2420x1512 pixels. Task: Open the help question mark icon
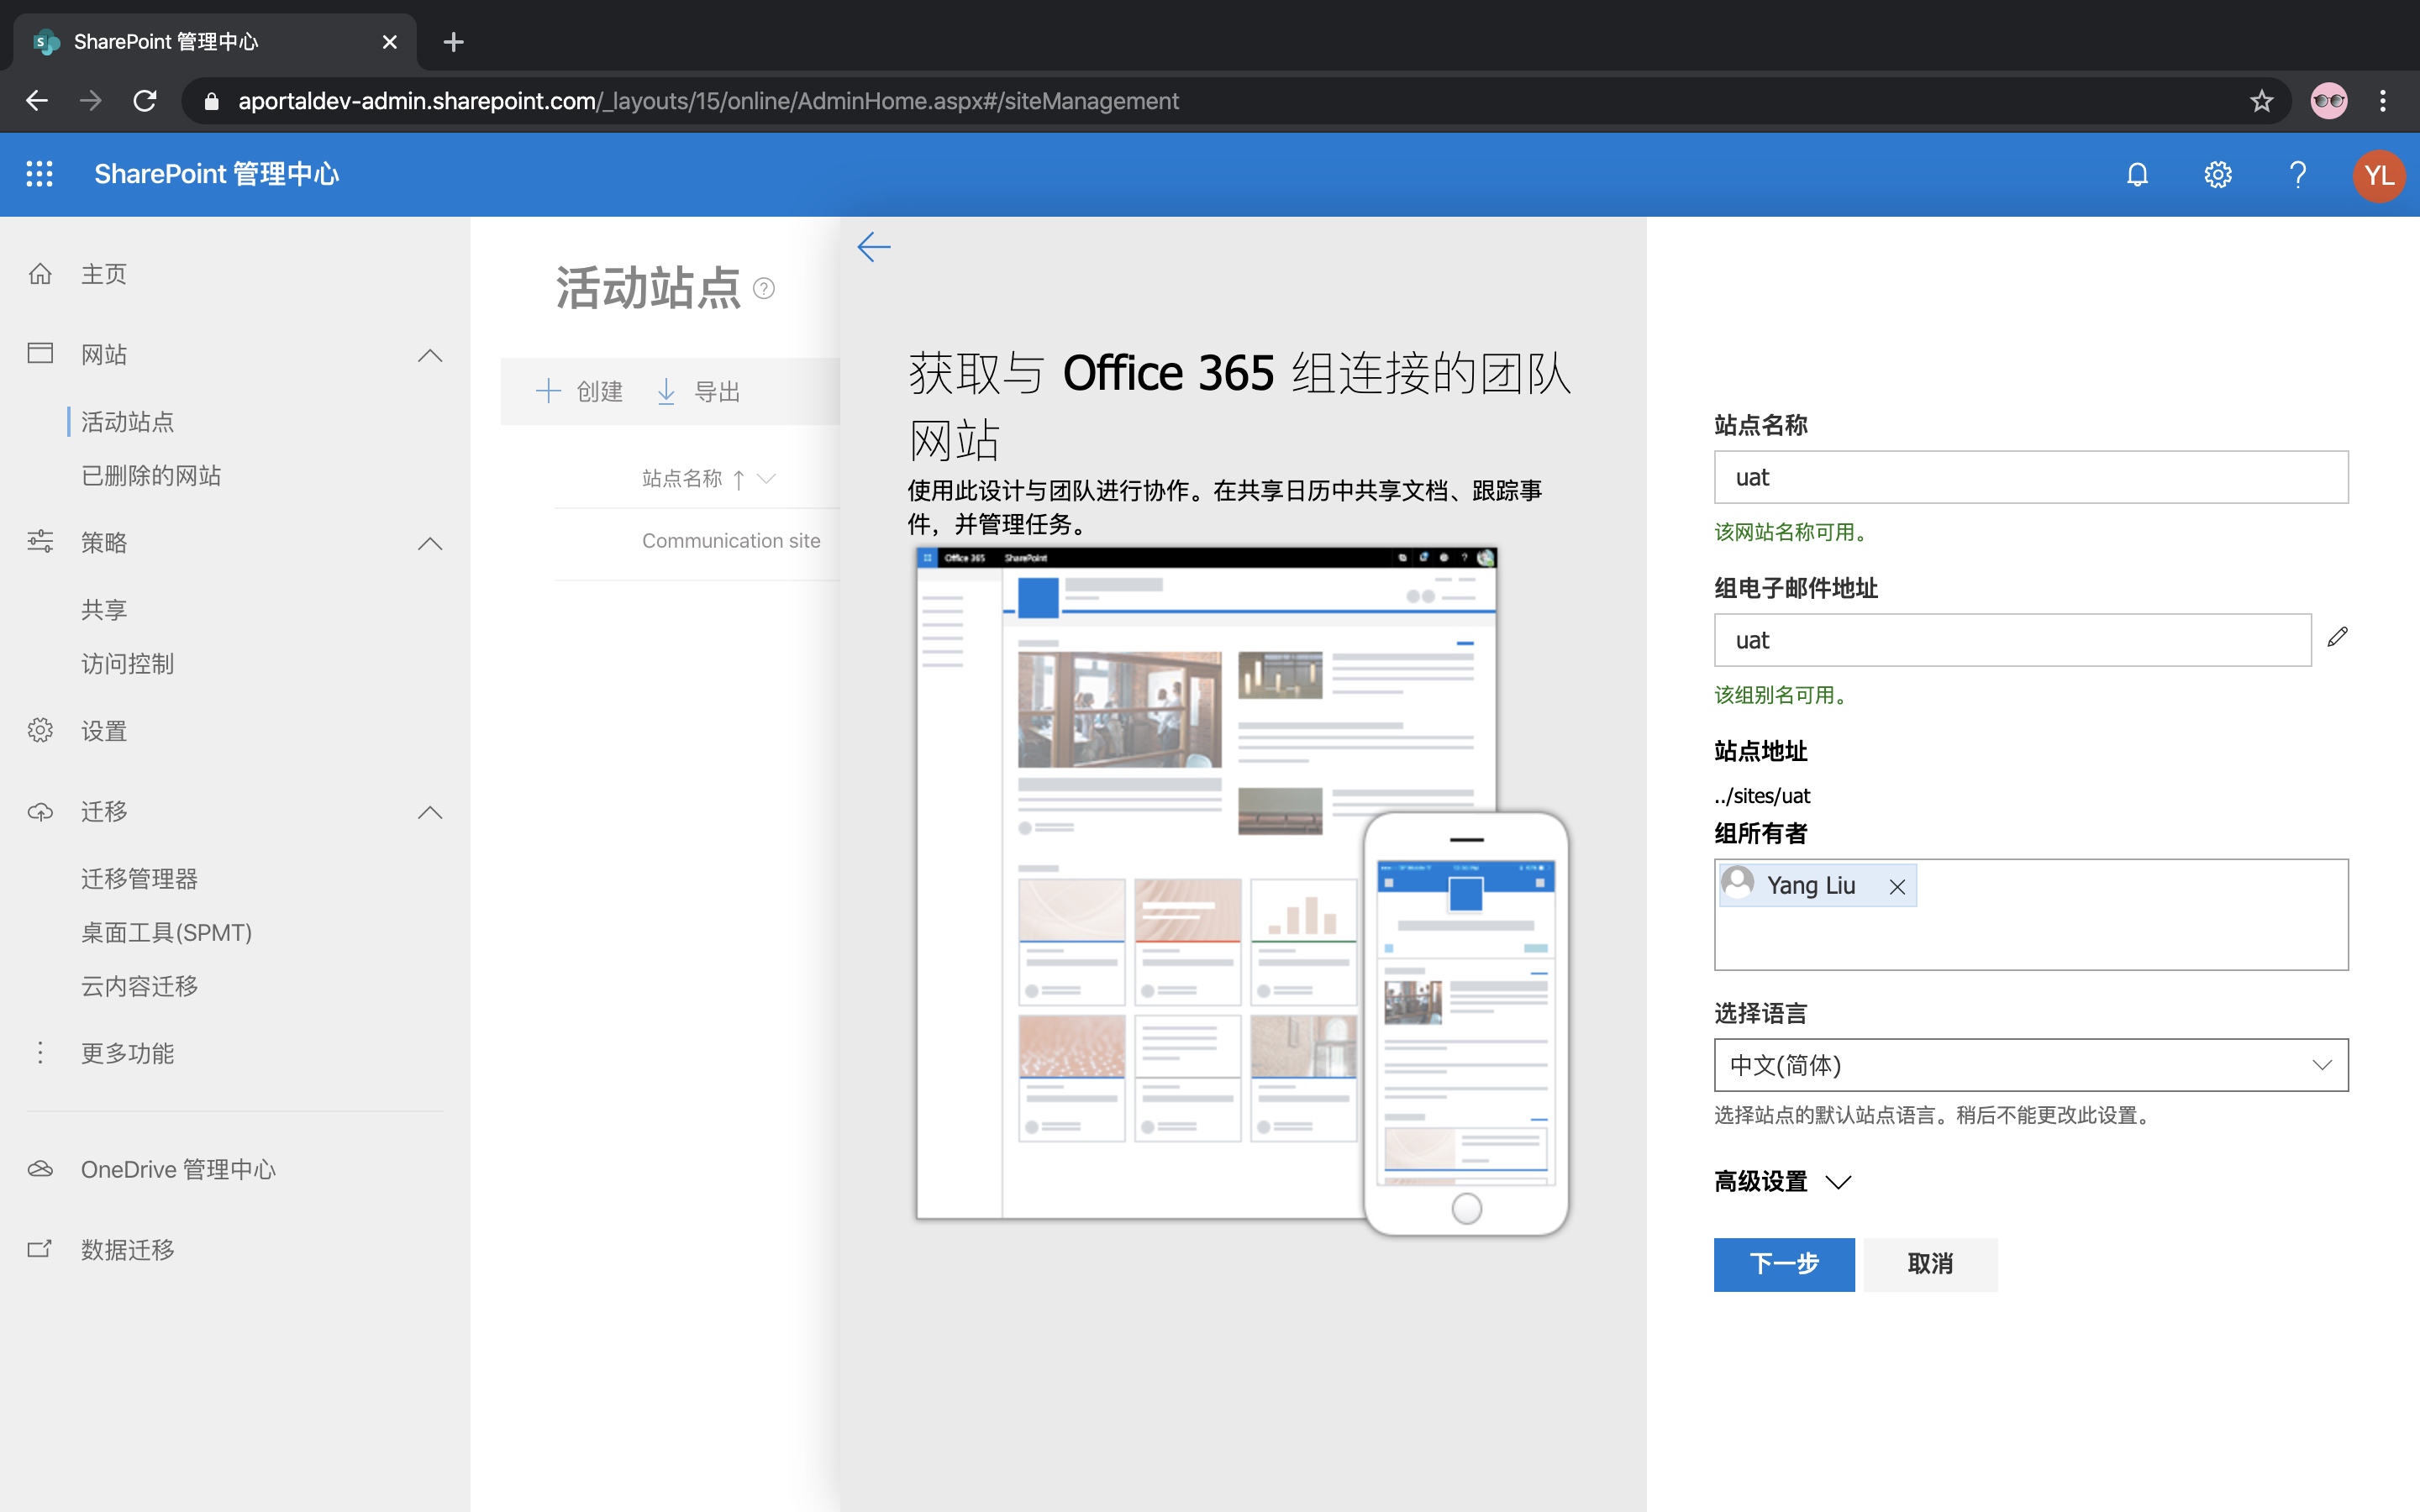coord(2298,175)
